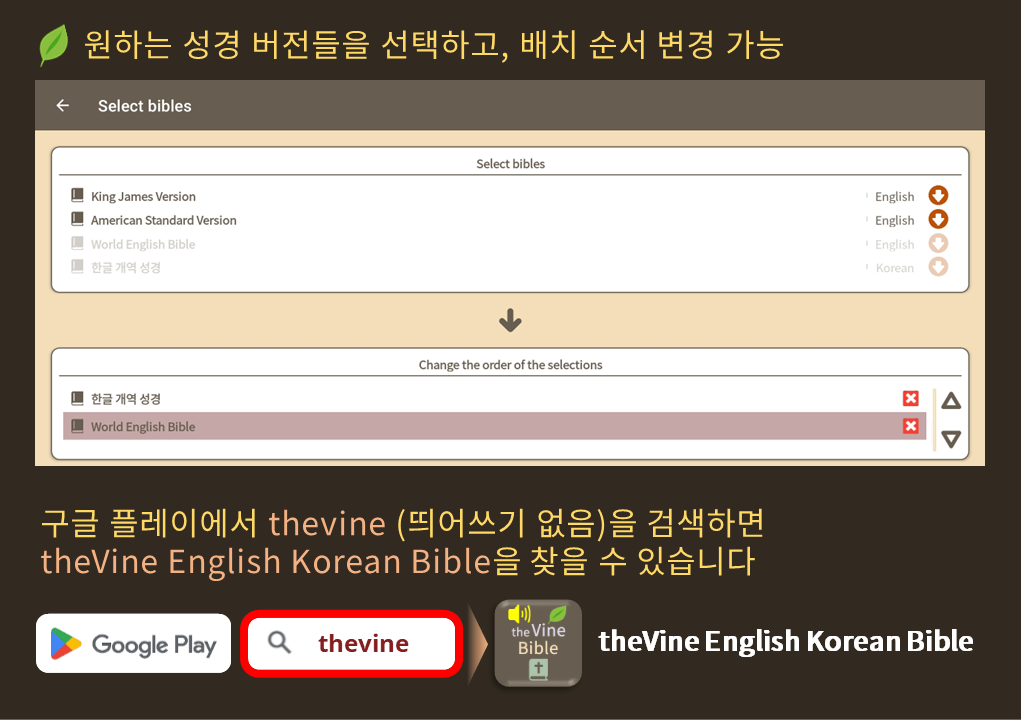This screenshot has width=1021, height=720.
Task: Click the book icon in the highlighted World English Bible row
Action: (77, 426)
